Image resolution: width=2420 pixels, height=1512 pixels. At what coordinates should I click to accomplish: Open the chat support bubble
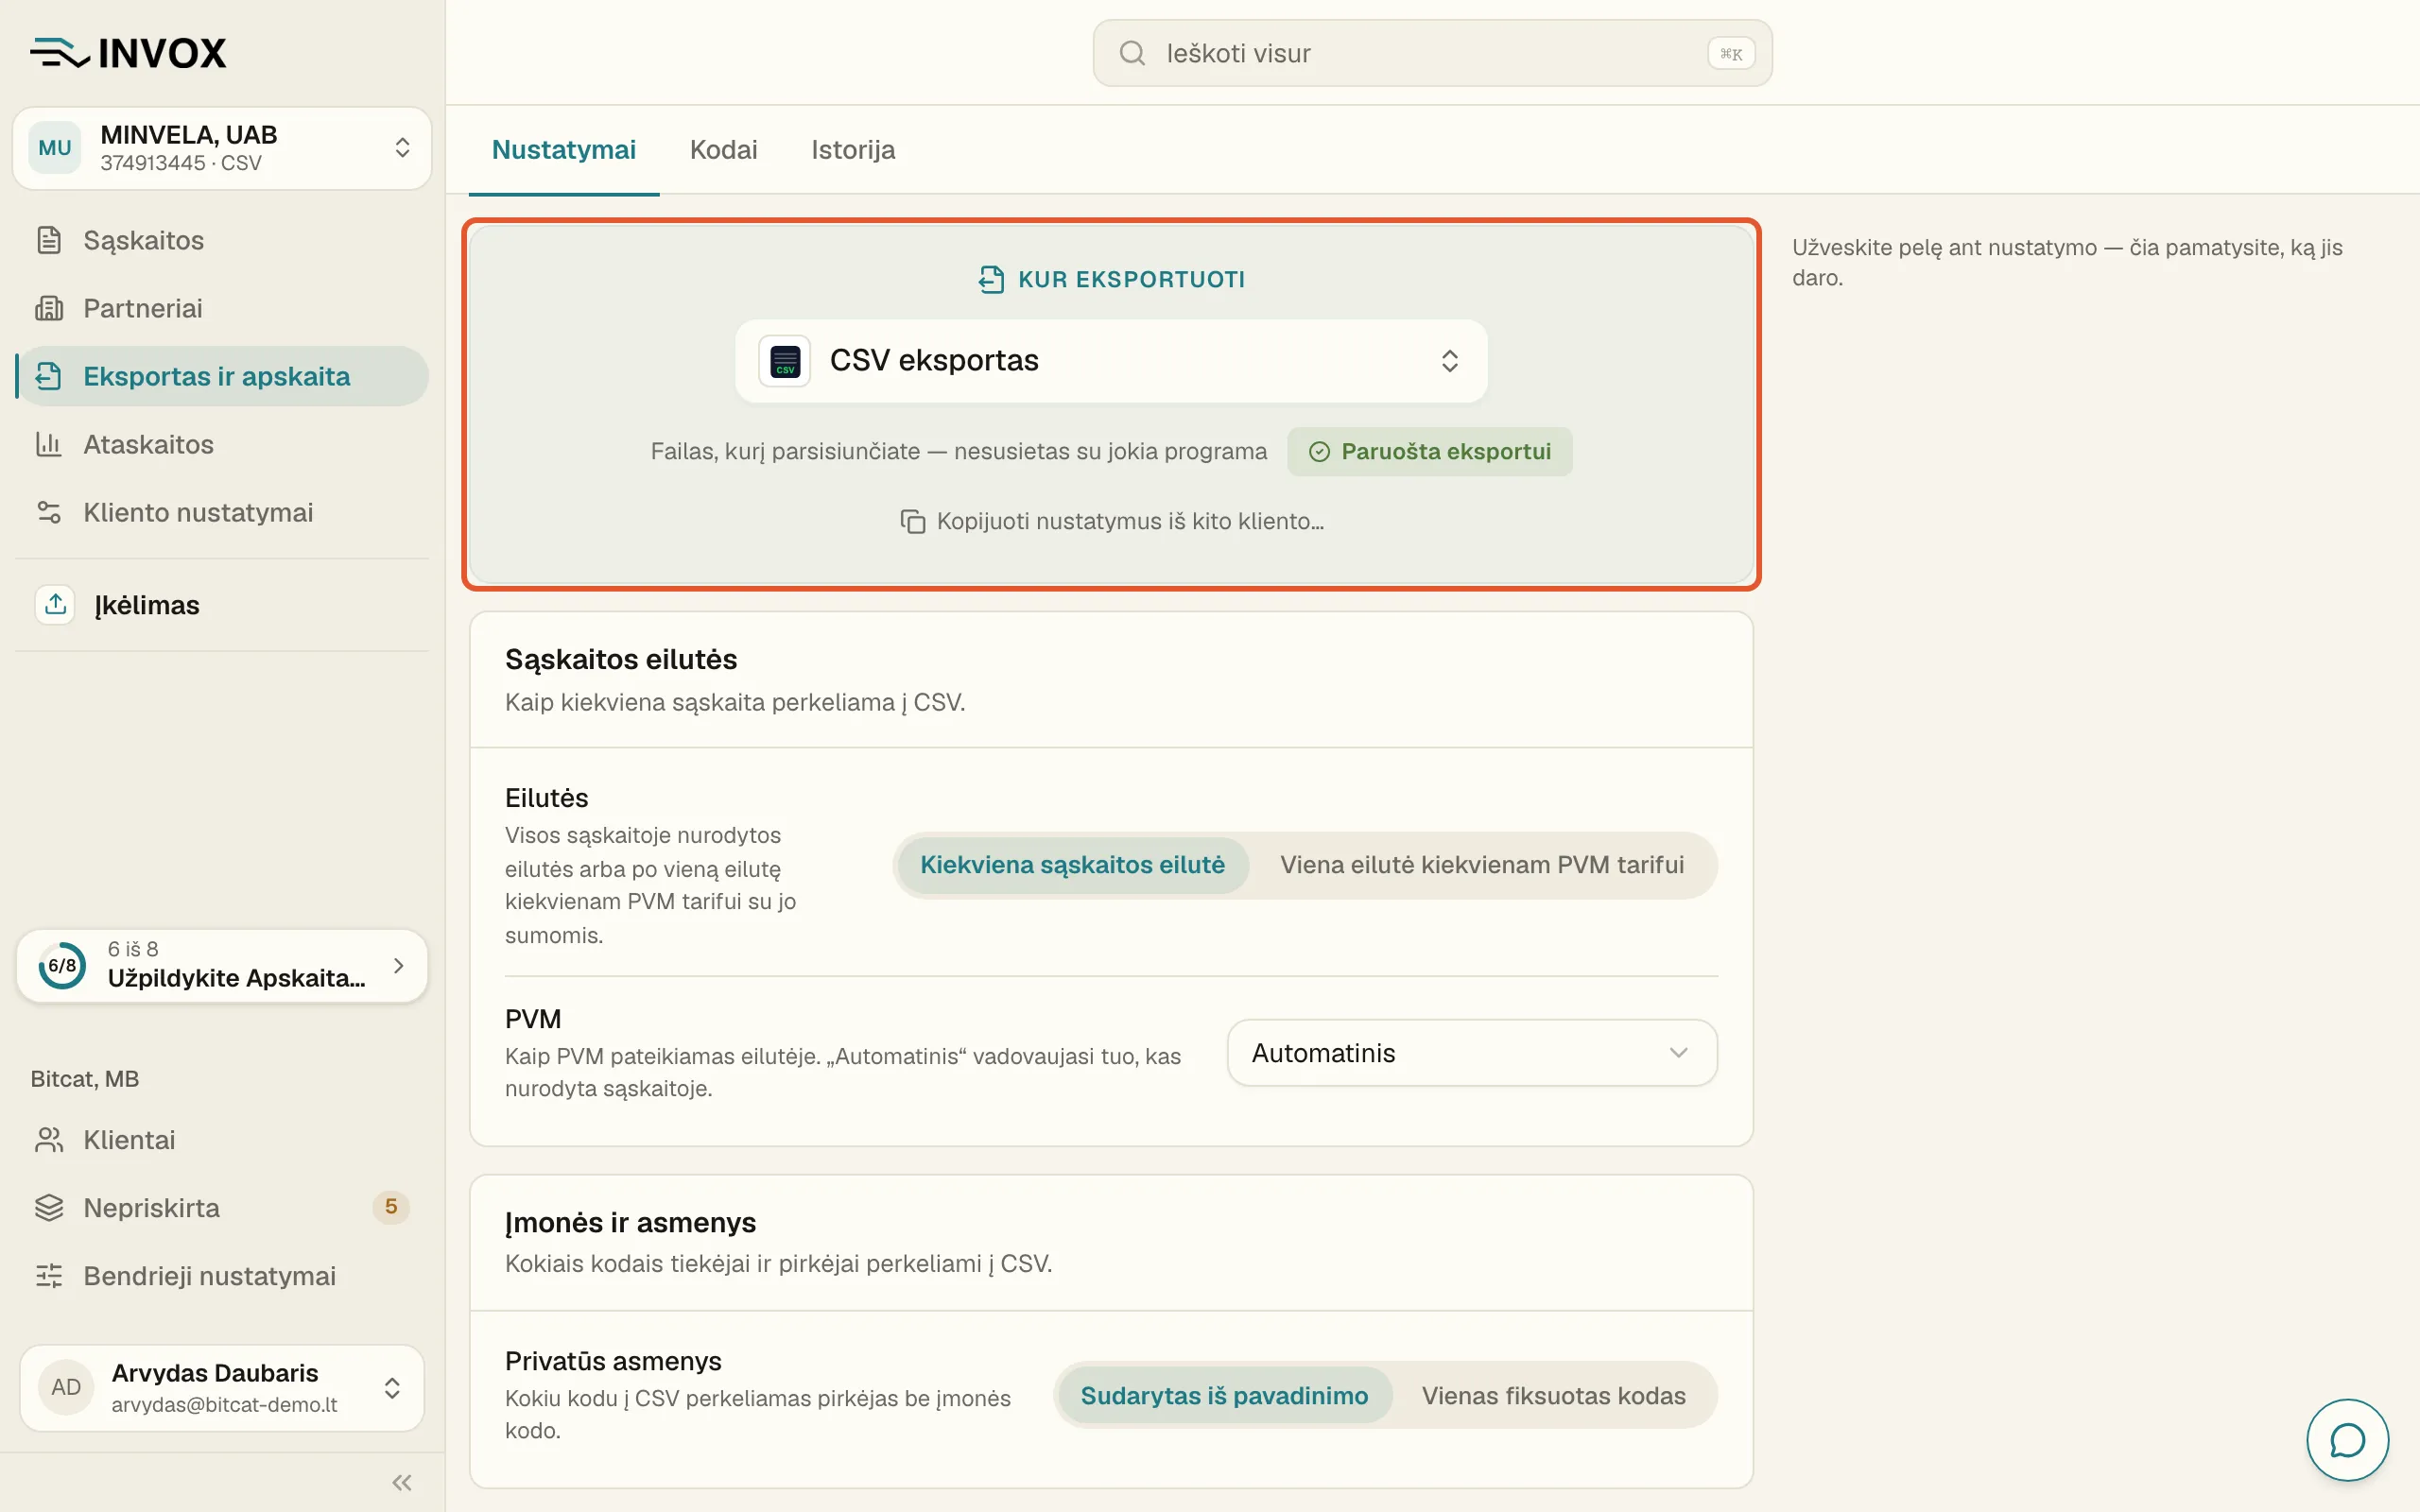[2347, 1440]
